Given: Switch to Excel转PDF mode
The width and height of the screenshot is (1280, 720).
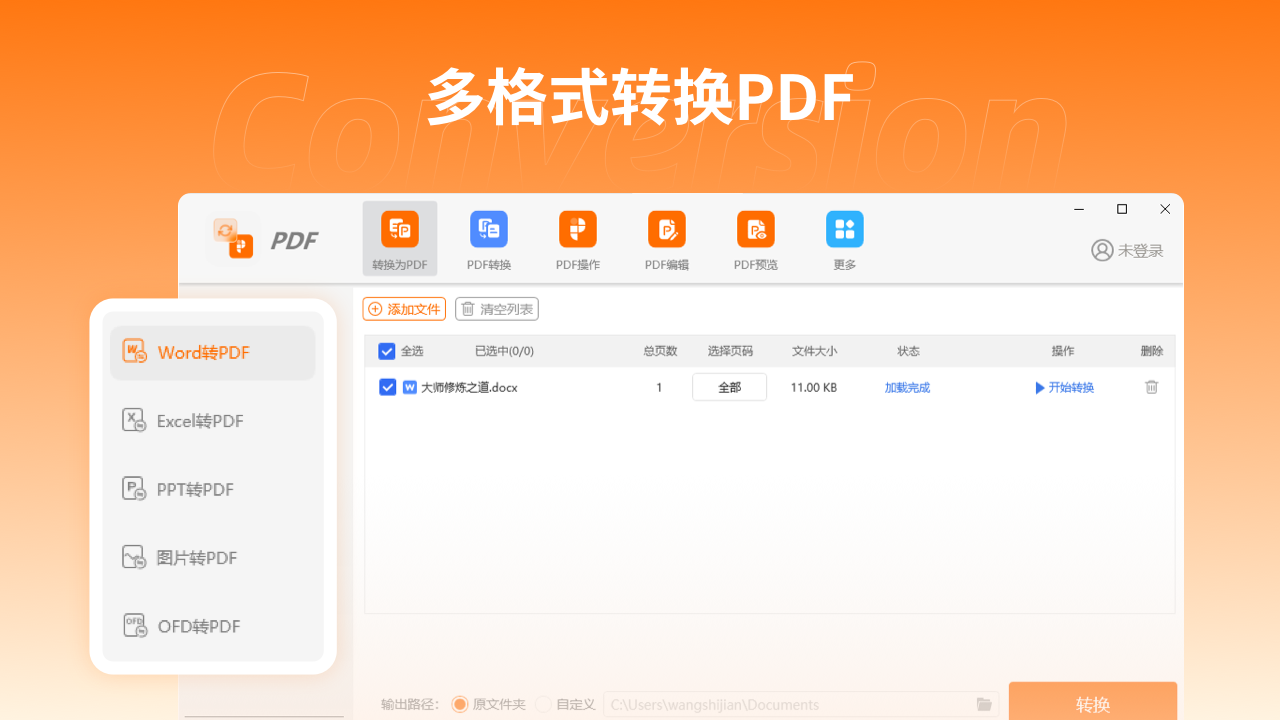Looking at the screenshot, I should coord(200,420).
